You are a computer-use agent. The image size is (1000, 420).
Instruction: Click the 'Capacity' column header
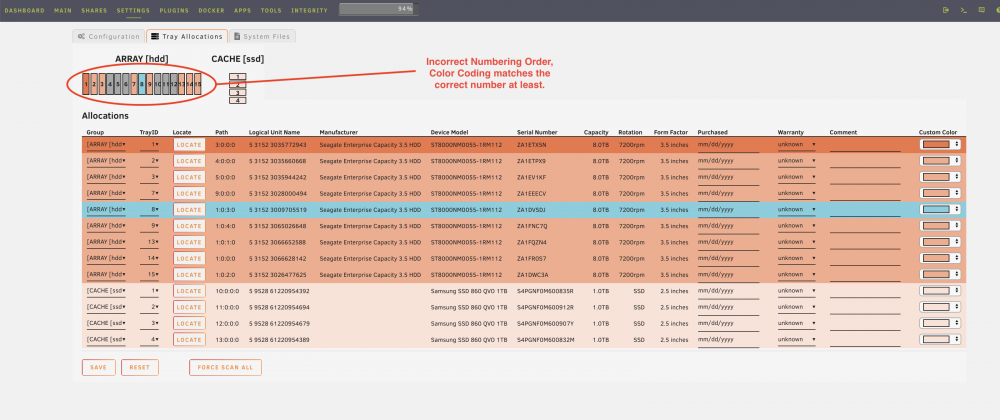click(596, 133)
